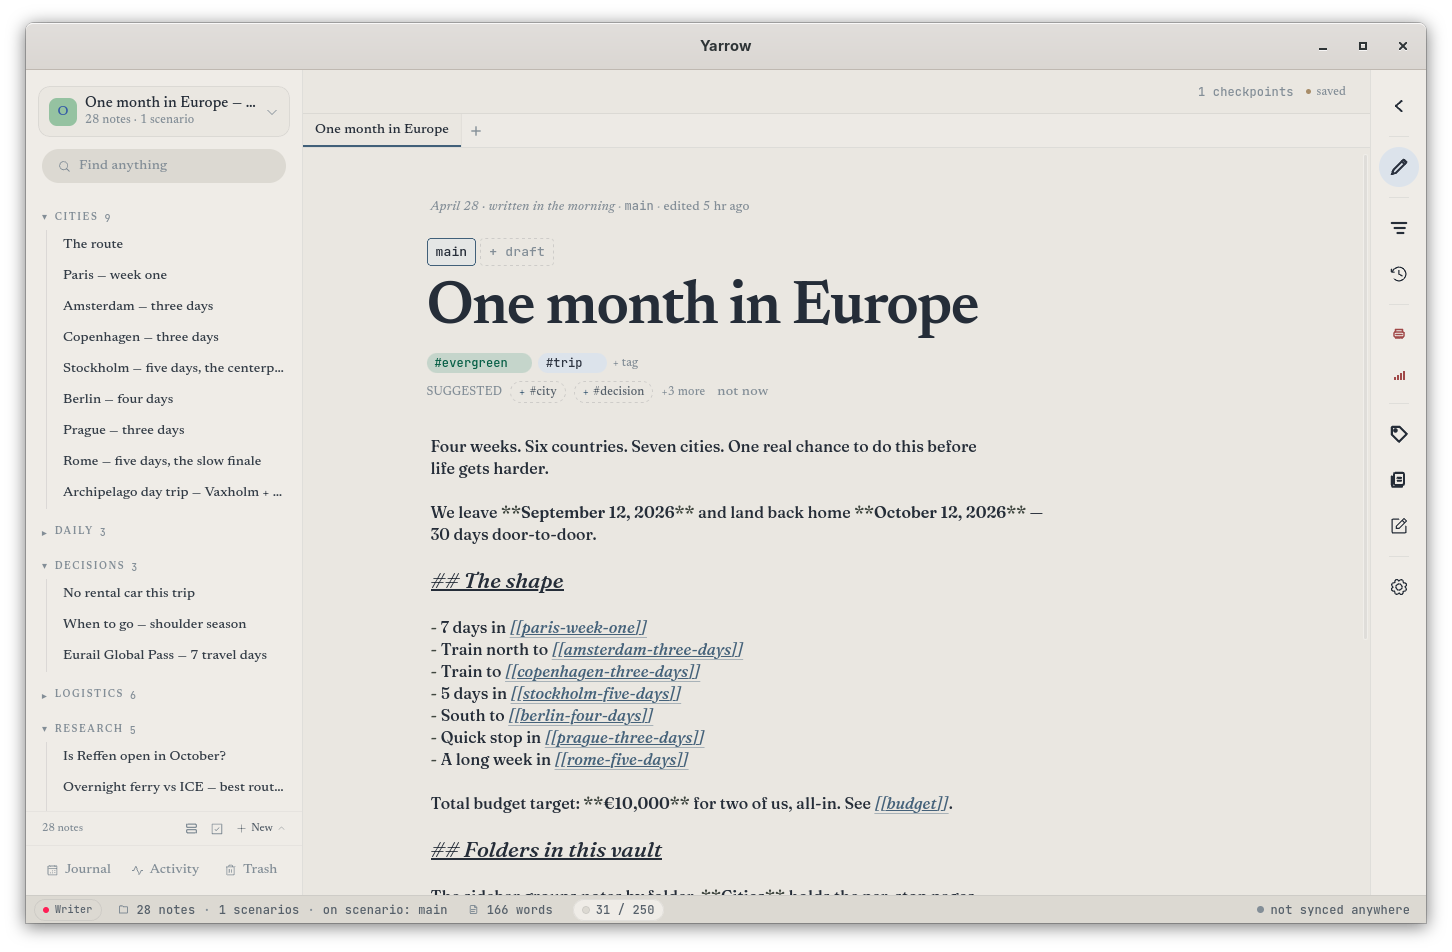Screen dimensions: 1452x952
Task: Open the New note dropdown
Action: [x=261, y=828]
